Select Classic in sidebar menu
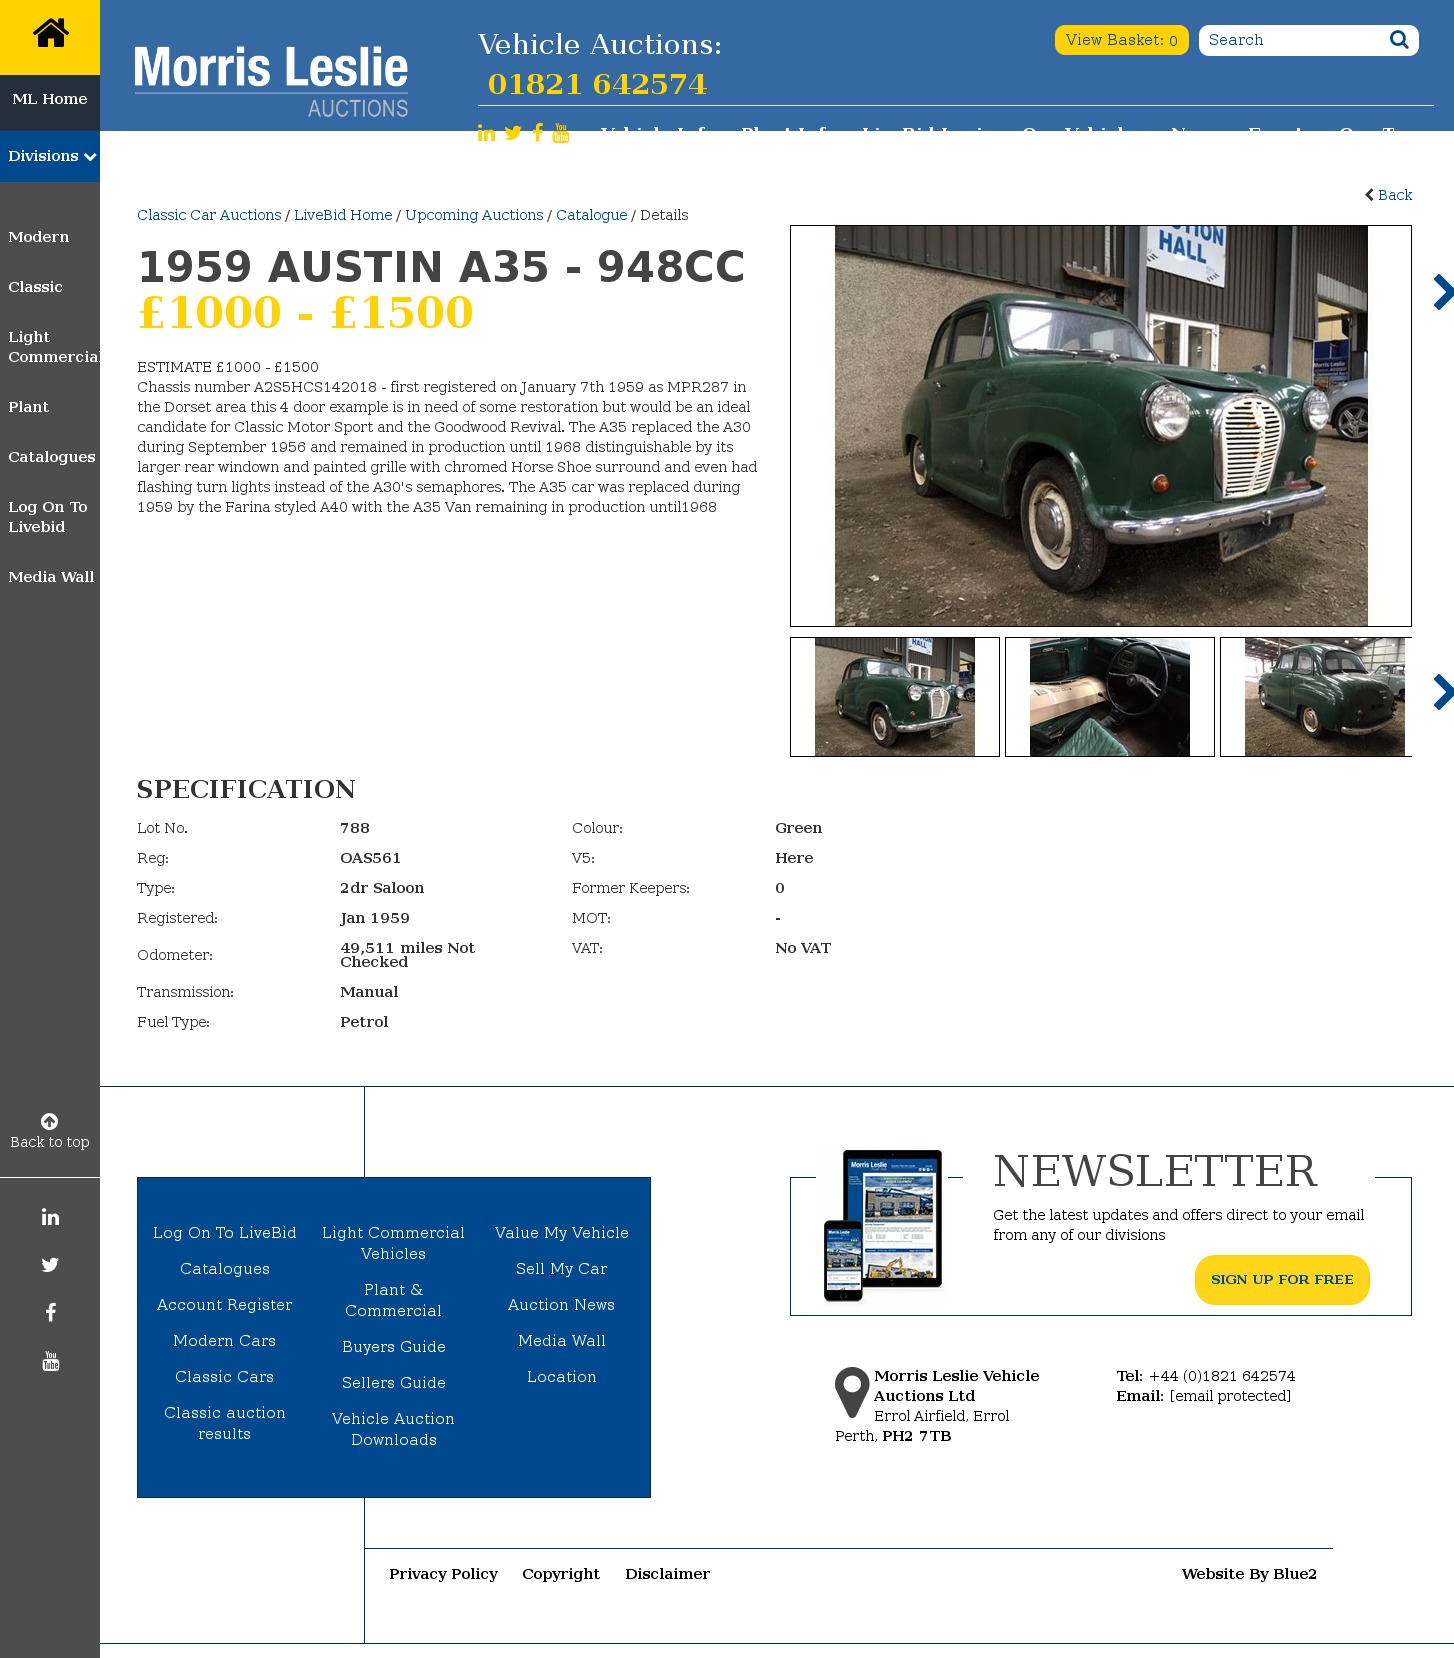Viewport: 1454px width, 1658px height. pyautogui.click(x=35, y=287)
